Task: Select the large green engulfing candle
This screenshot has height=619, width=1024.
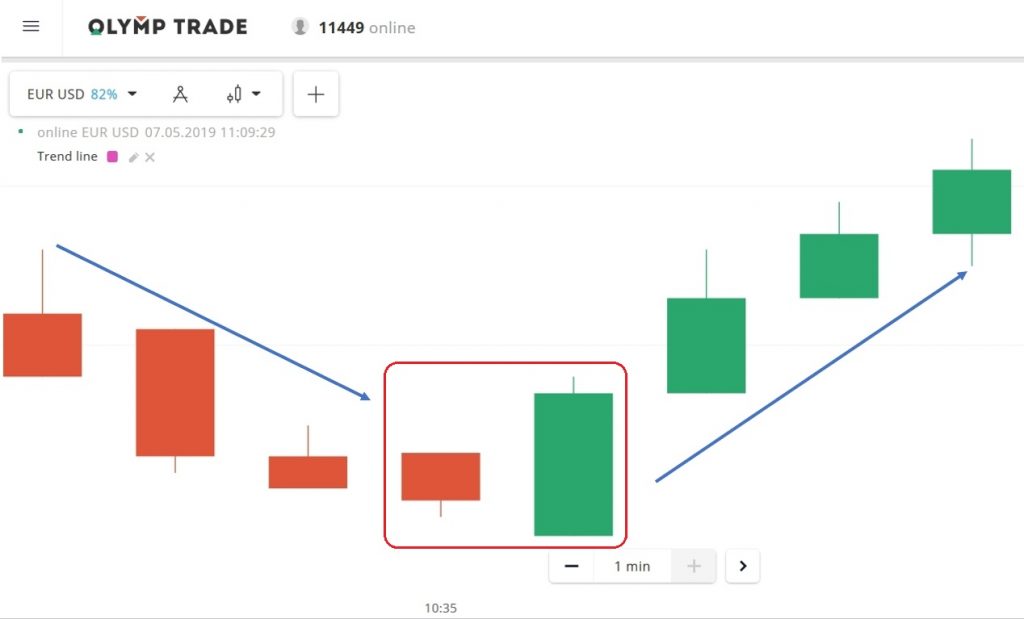Action: pos(573,464)
